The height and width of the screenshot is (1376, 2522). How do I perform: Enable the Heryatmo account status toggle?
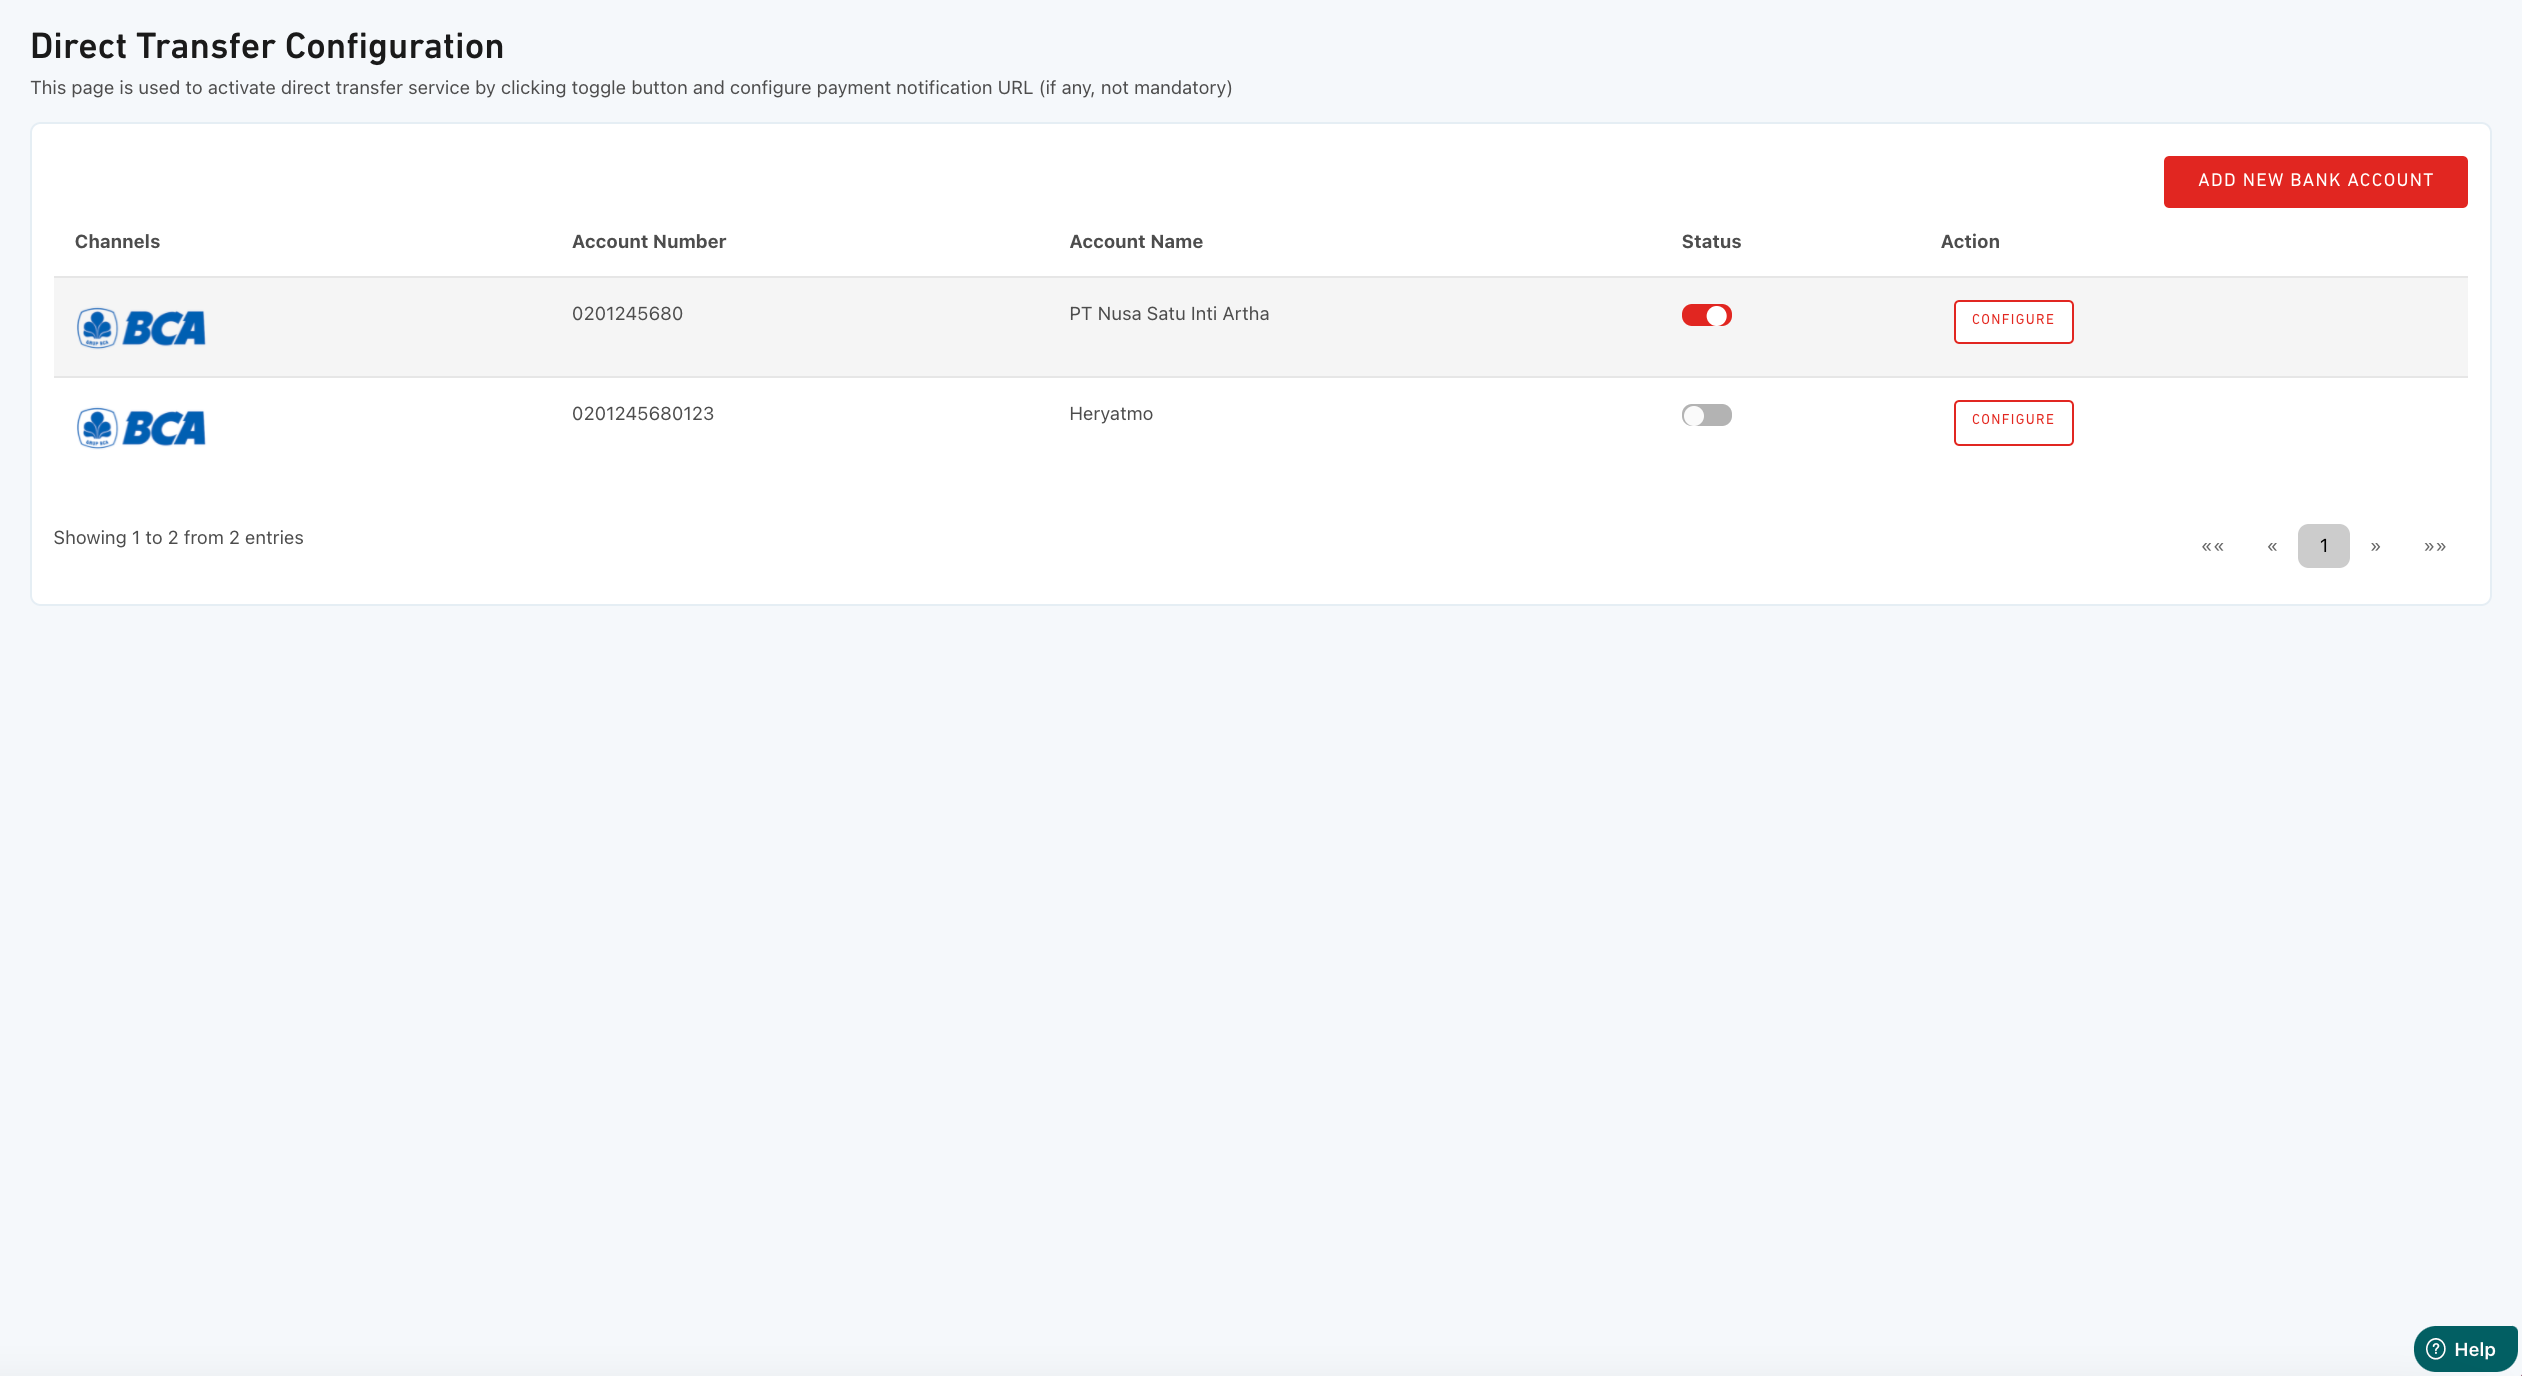1706,415
